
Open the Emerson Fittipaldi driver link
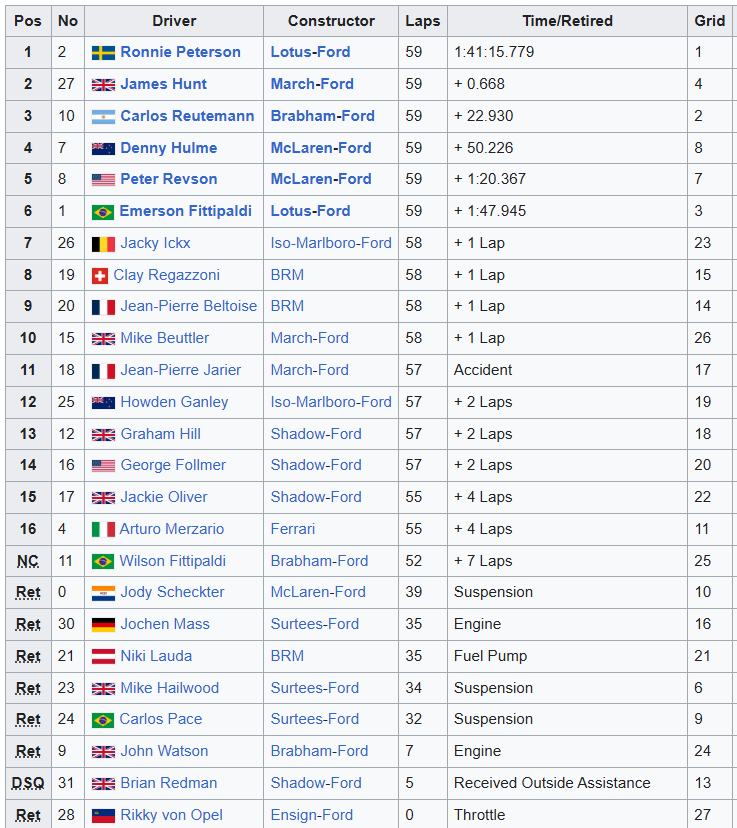(185, 211)
